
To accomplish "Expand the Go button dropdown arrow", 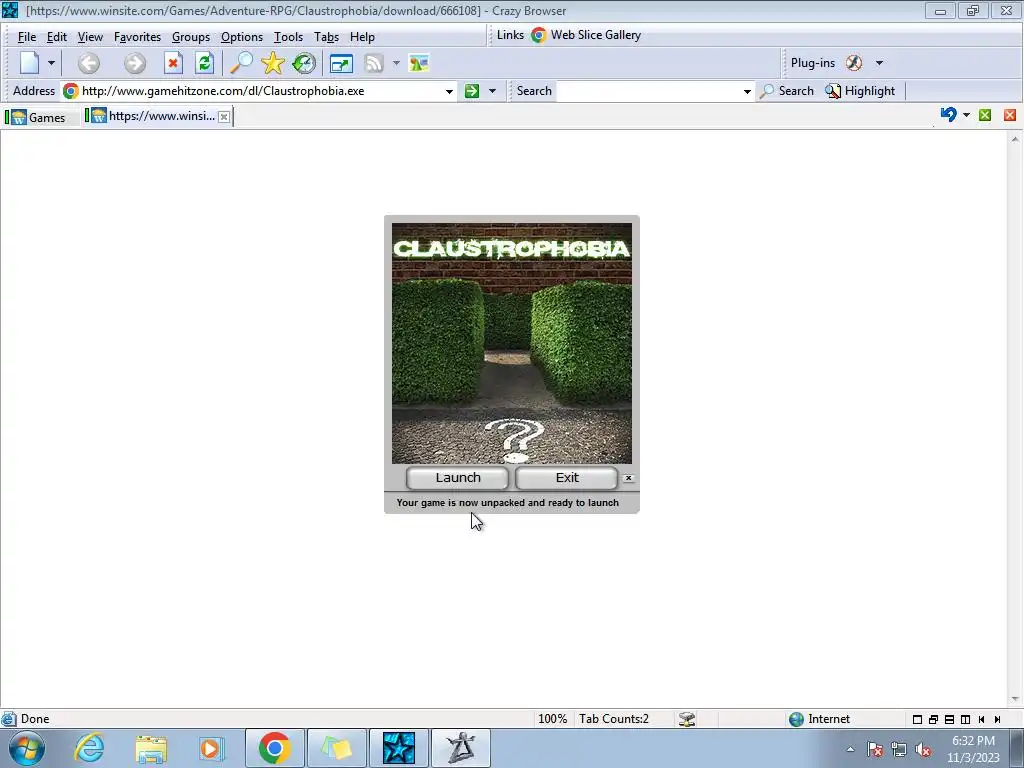I will coord(492,91).
